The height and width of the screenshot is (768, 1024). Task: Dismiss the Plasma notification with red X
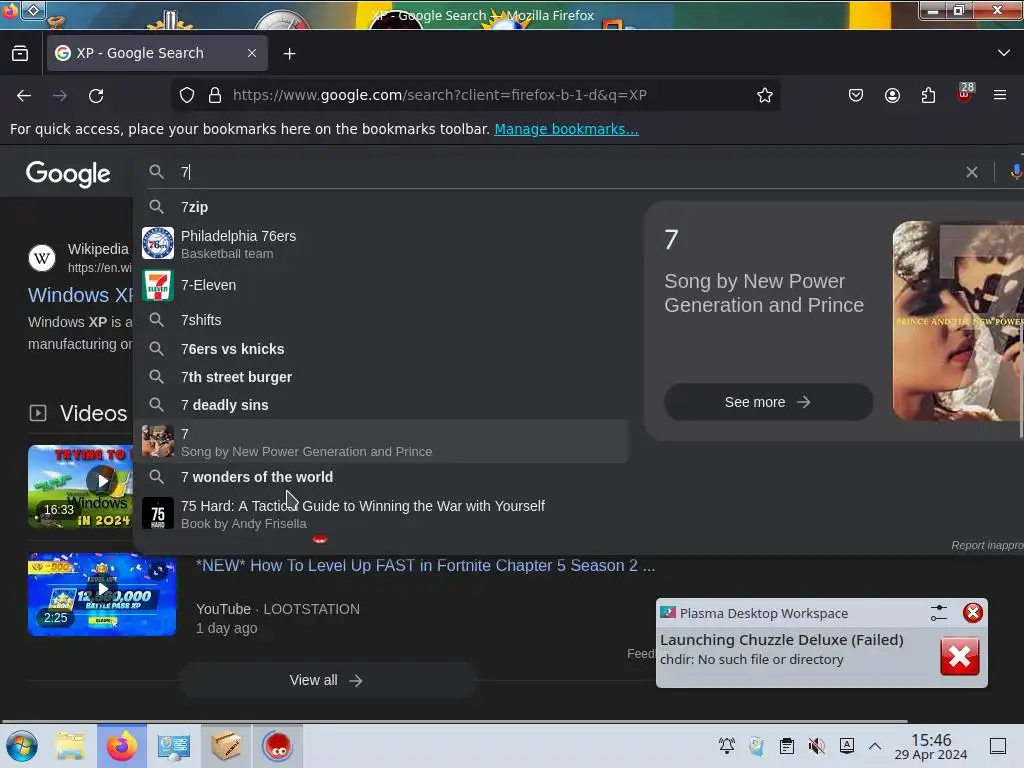point(972,613)
